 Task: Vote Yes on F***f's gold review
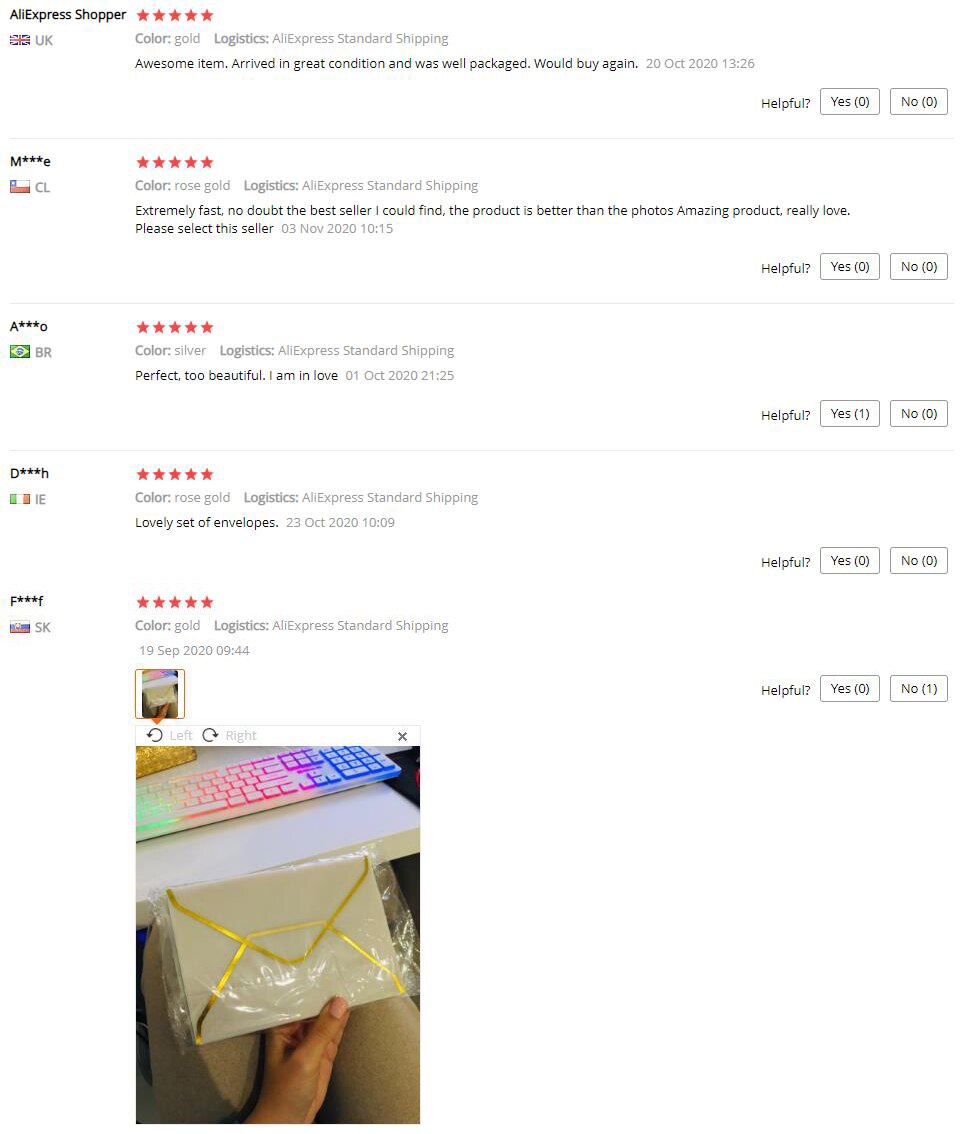click(850, 688)
